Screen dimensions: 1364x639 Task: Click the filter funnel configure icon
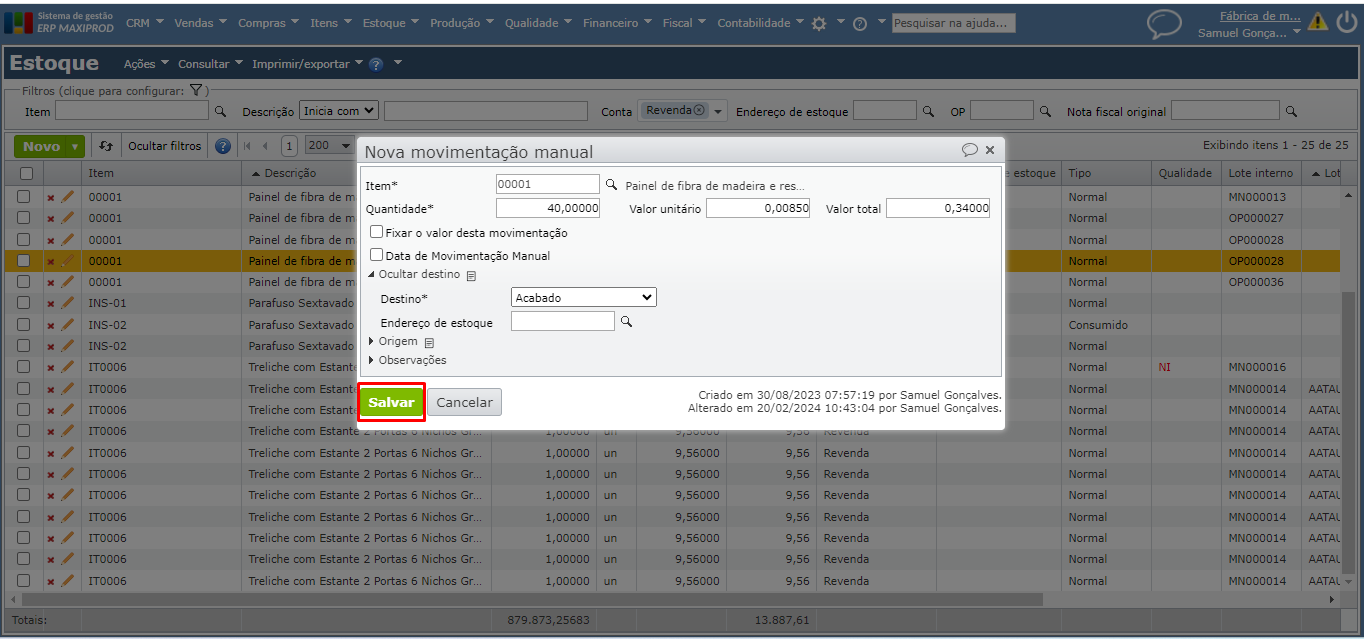(196, 90)
